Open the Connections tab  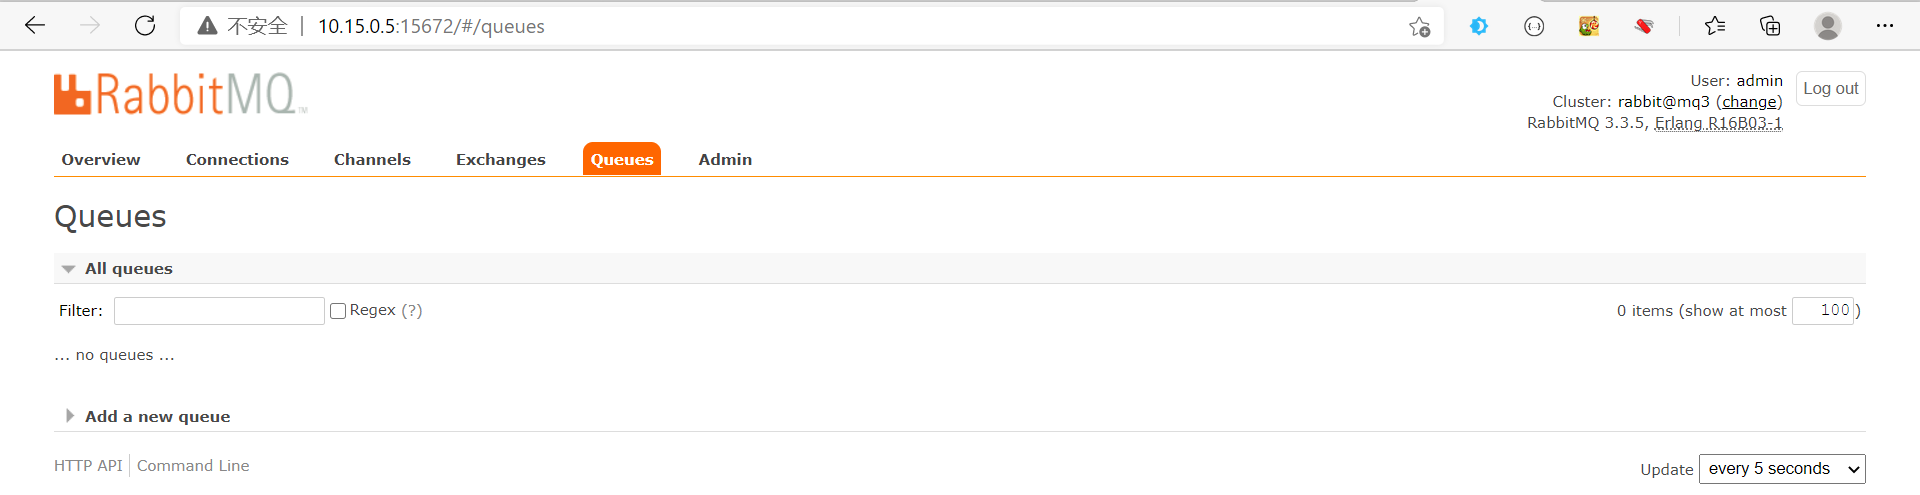pyautogui.click(x=237, y=160)
